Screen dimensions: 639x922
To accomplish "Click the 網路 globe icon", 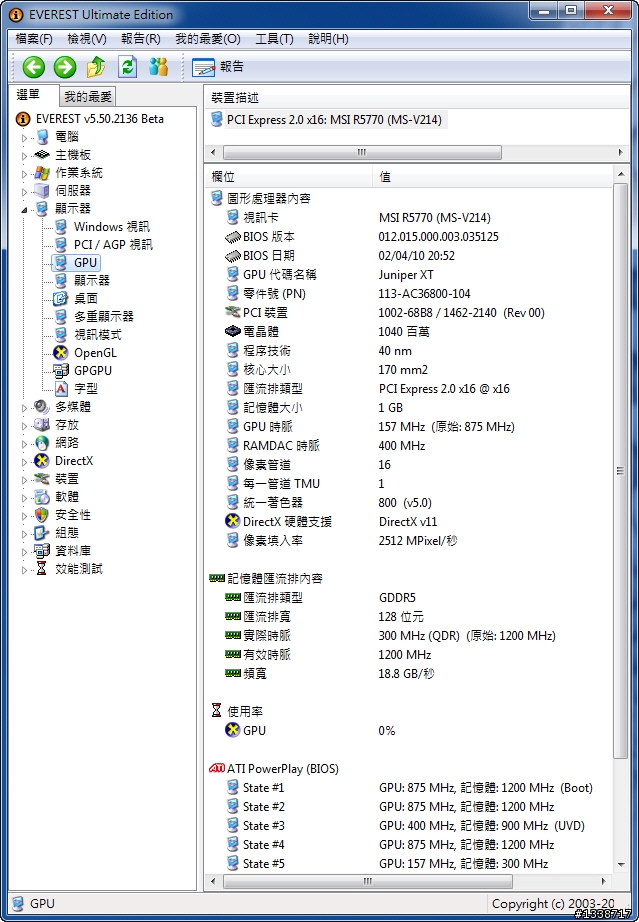I will click(42, 443).
